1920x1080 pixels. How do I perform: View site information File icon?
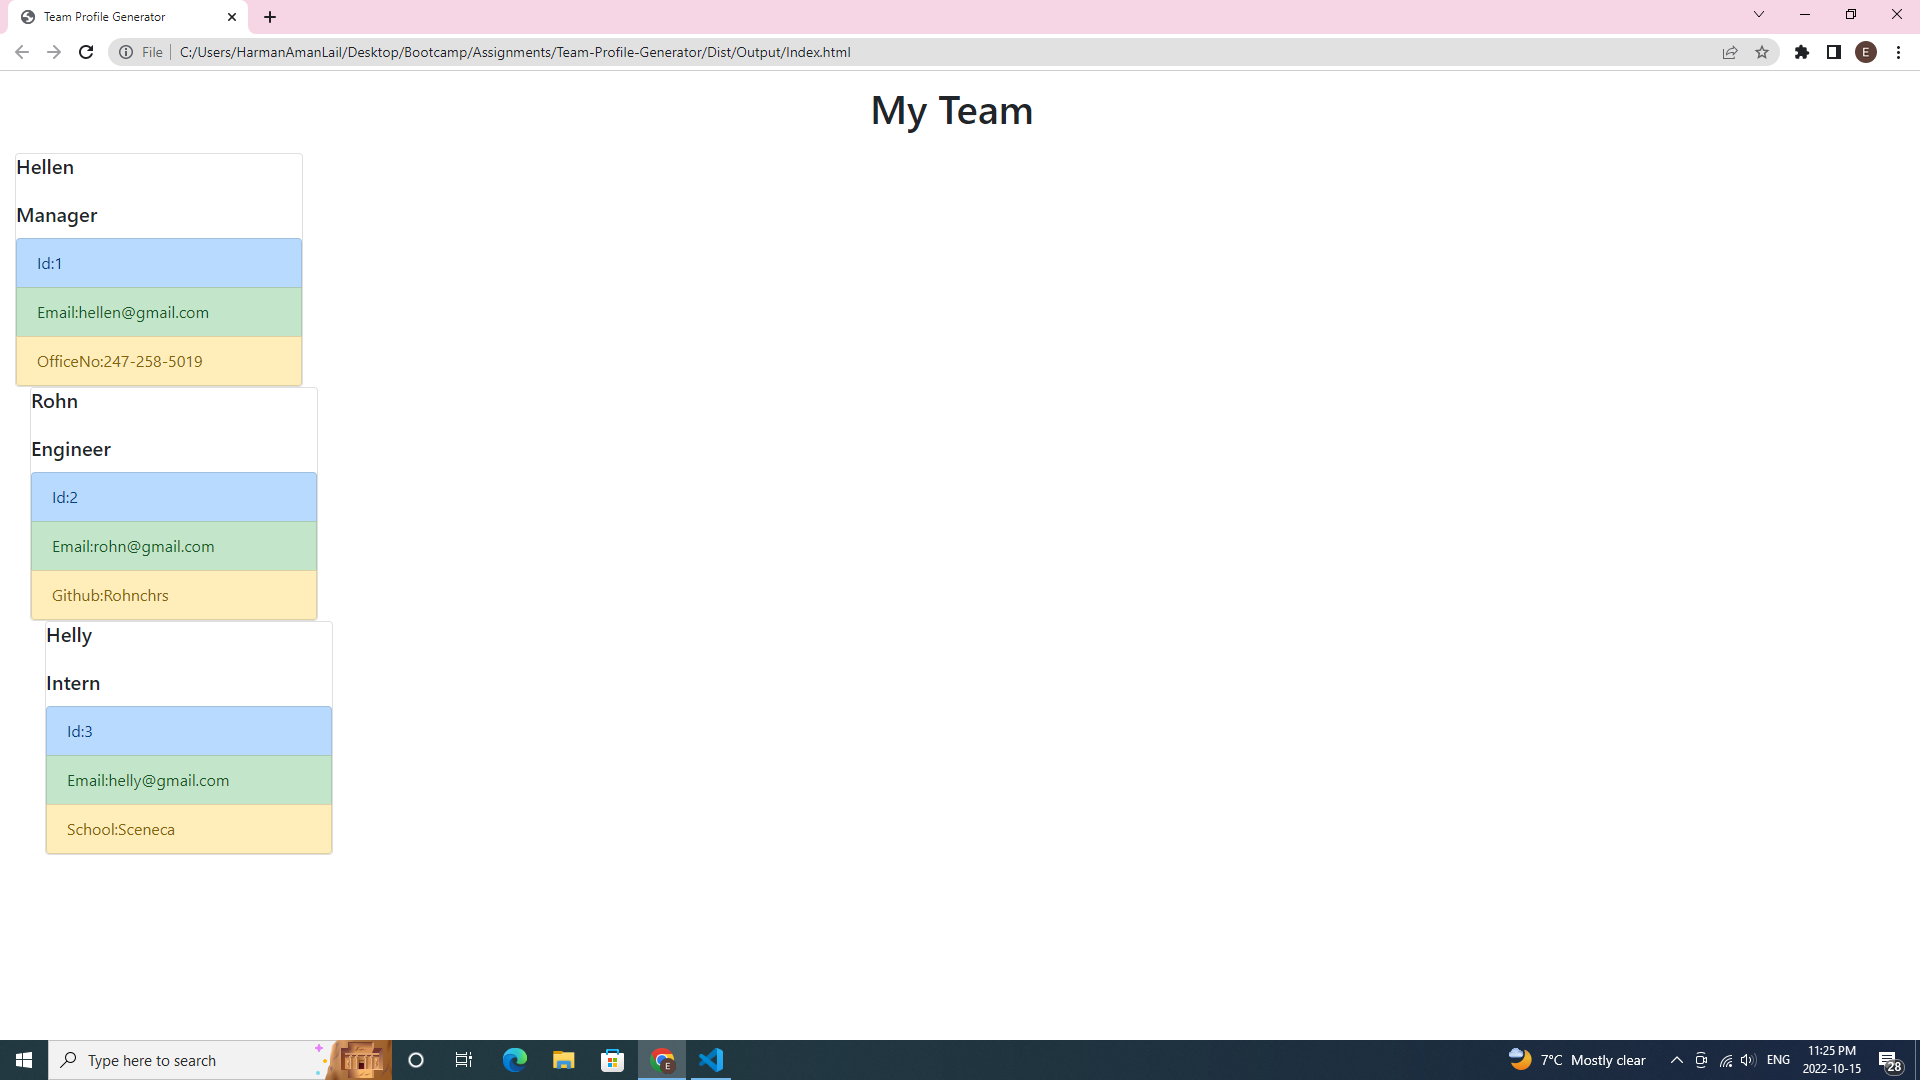[127, 52]
